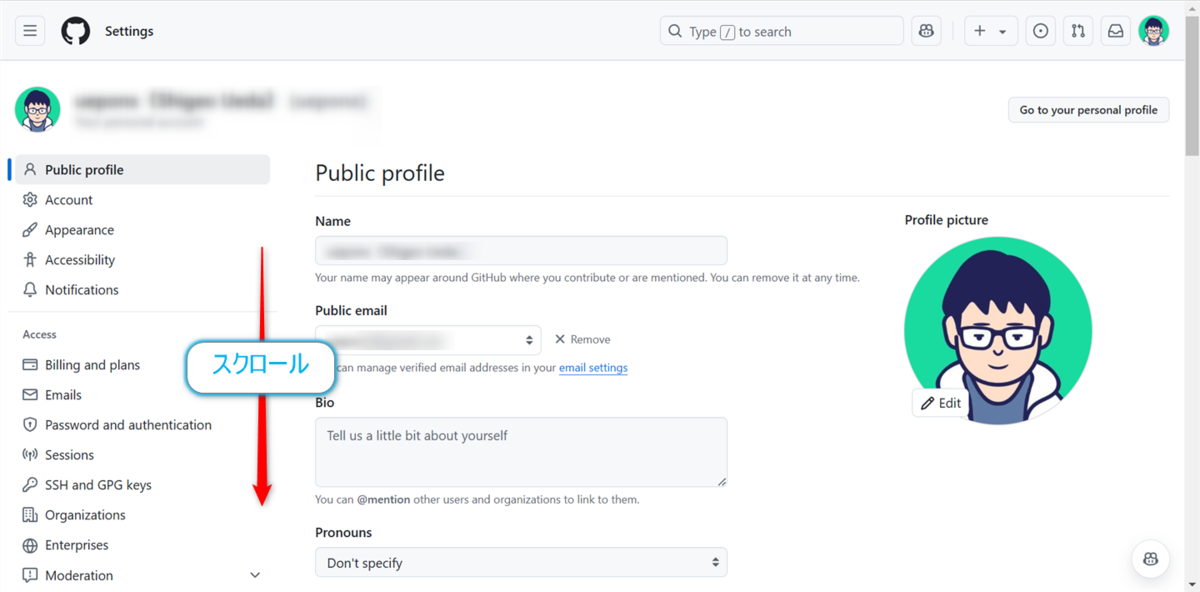Screen dimensions: 1200x592
Task: Open the Pull requests icon
Action: pyautogui.click(x=1077, y=30)
